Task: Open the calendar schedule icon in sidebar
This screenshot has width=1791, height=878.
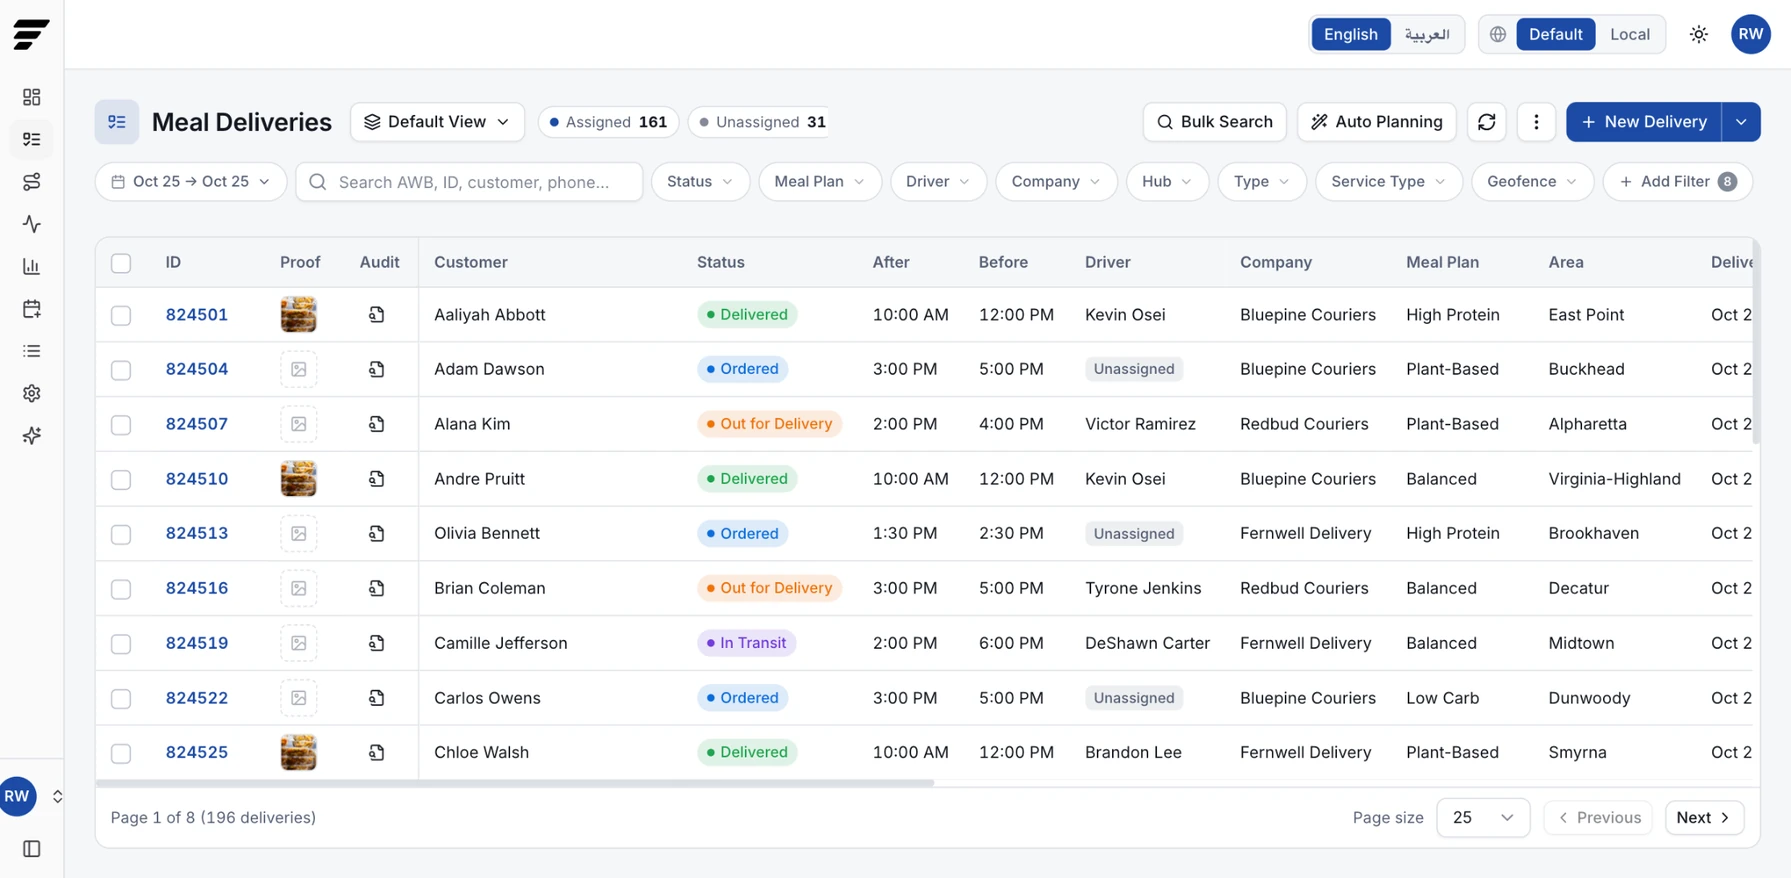Action: point(32,309)
